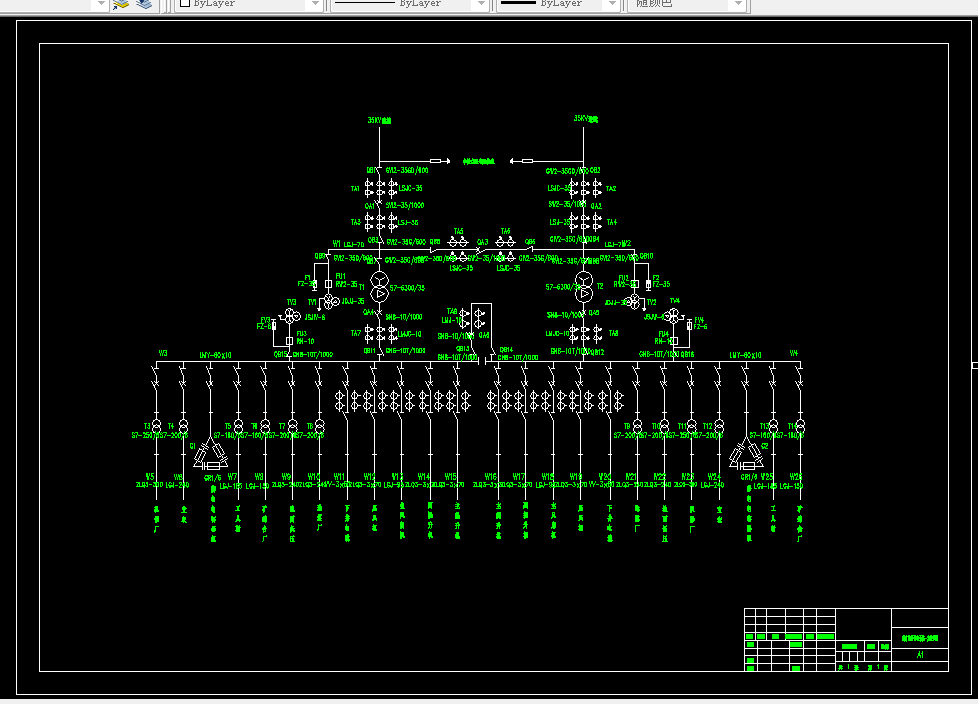978x704 pixels.
Task: Click the TA7 label text
Action: (x=355, y=334)
